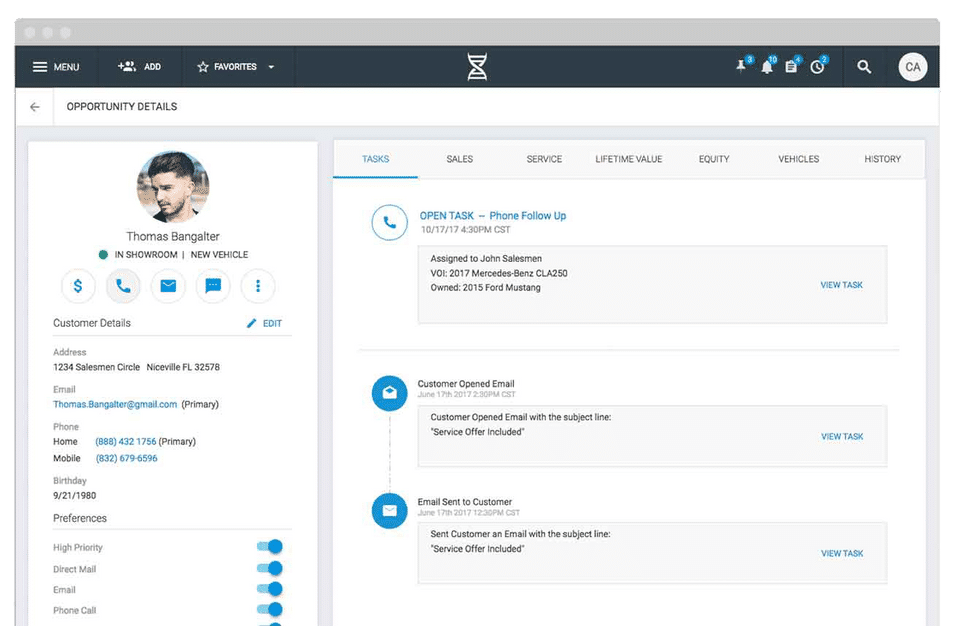This screenshot has height=626, width=960.
Task: Click the OPPORTUNITY DETAILS page title
Action: pyautogui.click(x=122, y=107)
